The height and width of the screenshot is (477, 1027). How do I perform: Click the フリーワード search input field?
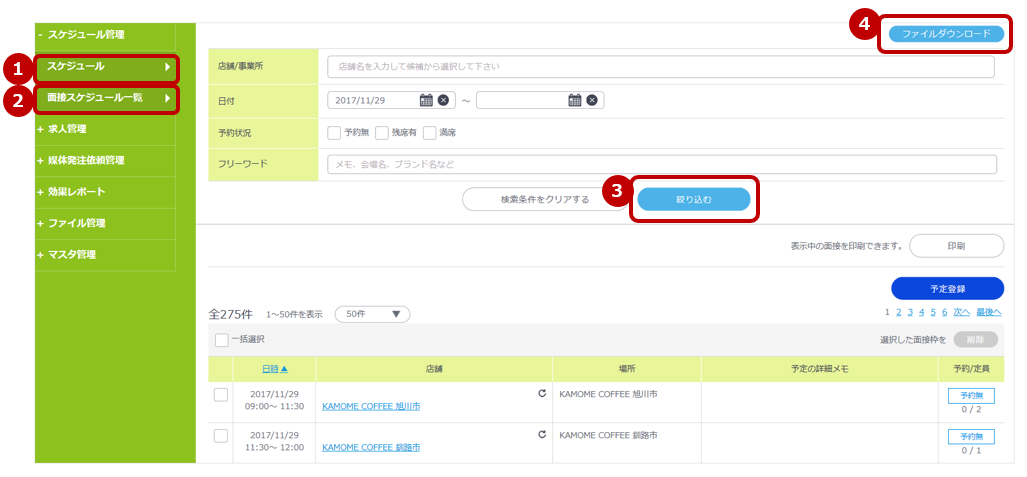[662, 165]
